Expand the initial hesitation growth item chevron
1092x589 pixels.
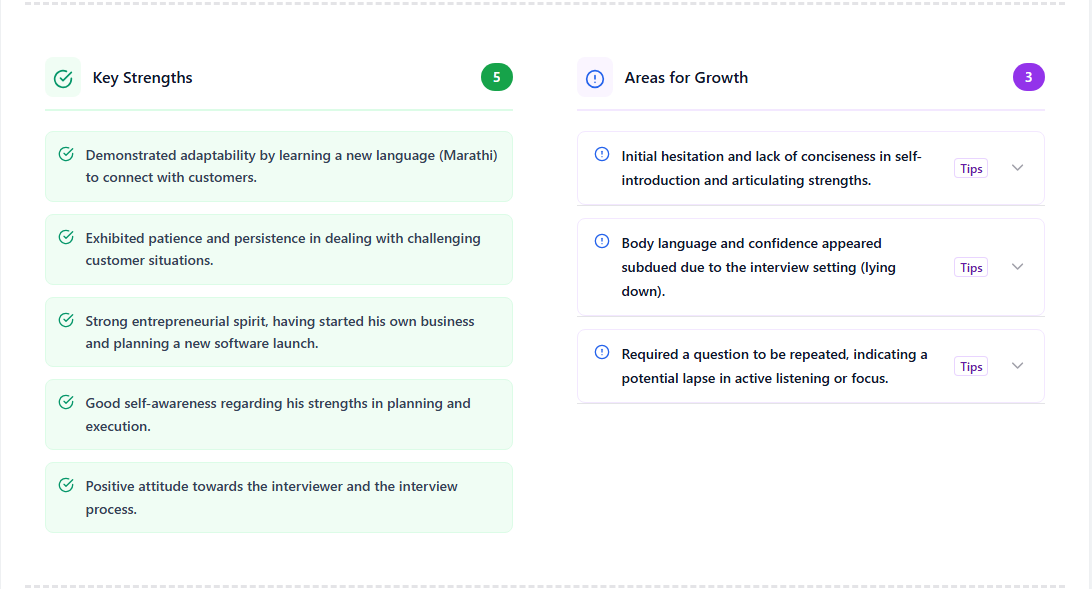(1018, 168)
